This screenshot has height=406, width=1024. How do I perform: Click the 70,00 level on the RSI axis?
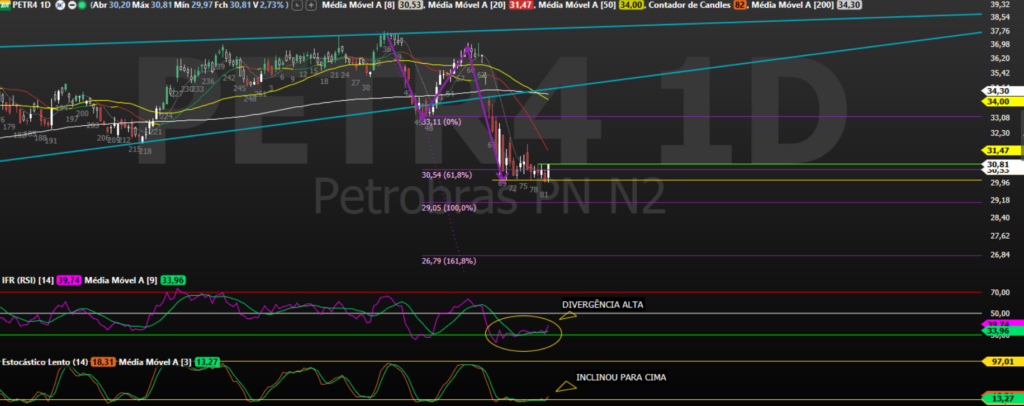click(x=999, y=292)
